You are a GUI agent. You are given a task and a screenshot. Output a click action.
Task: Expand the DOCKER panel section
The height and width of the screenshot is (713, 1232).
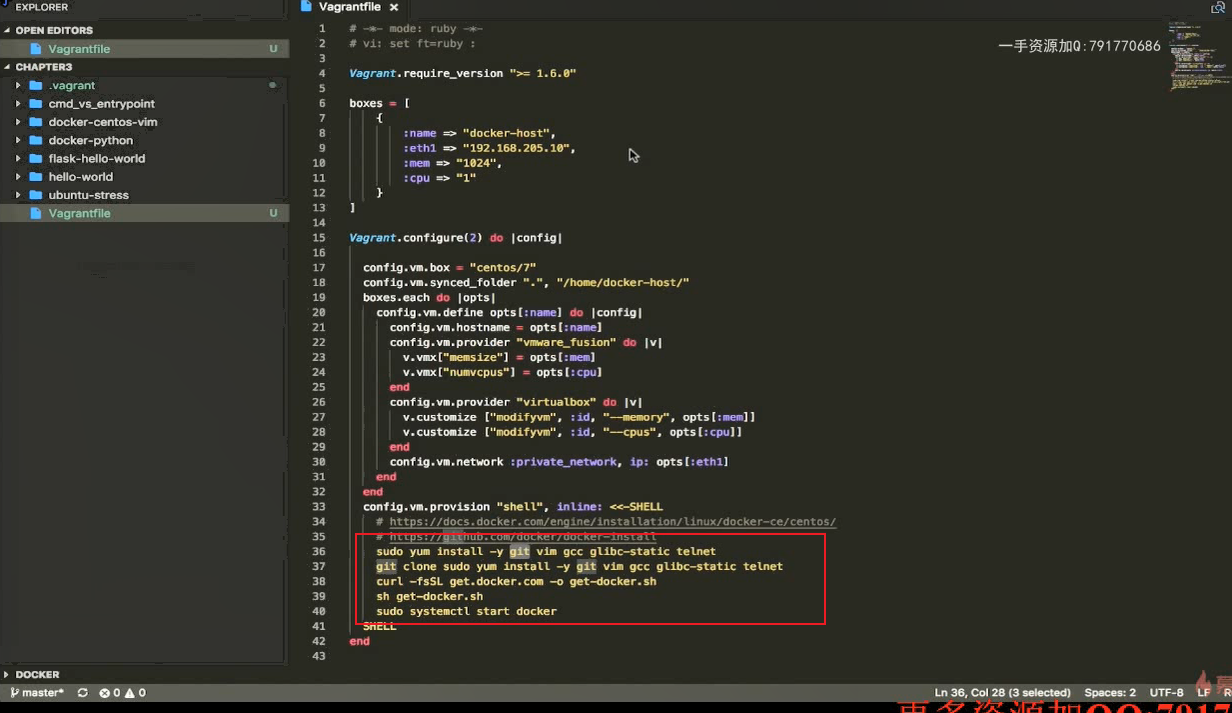8,675
